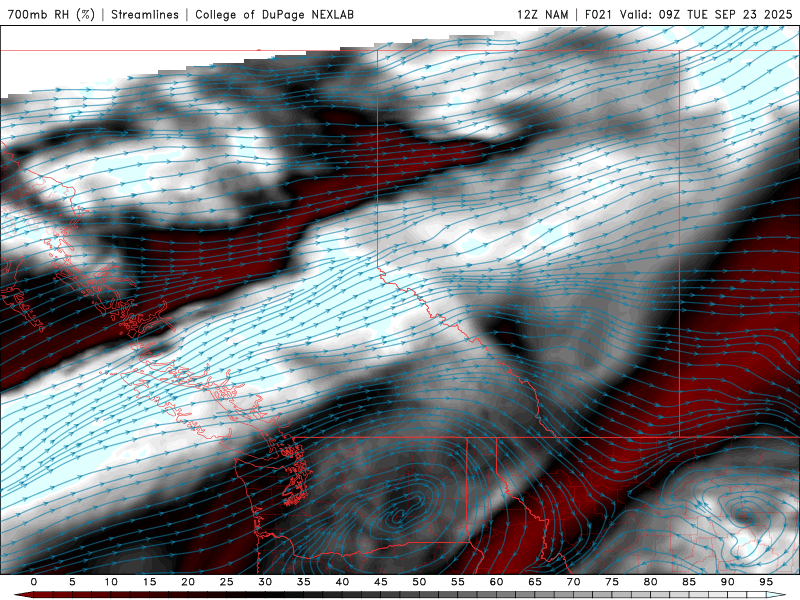Click the colorbar value label 20
The image size is (800, 600).
coord(188,582)
